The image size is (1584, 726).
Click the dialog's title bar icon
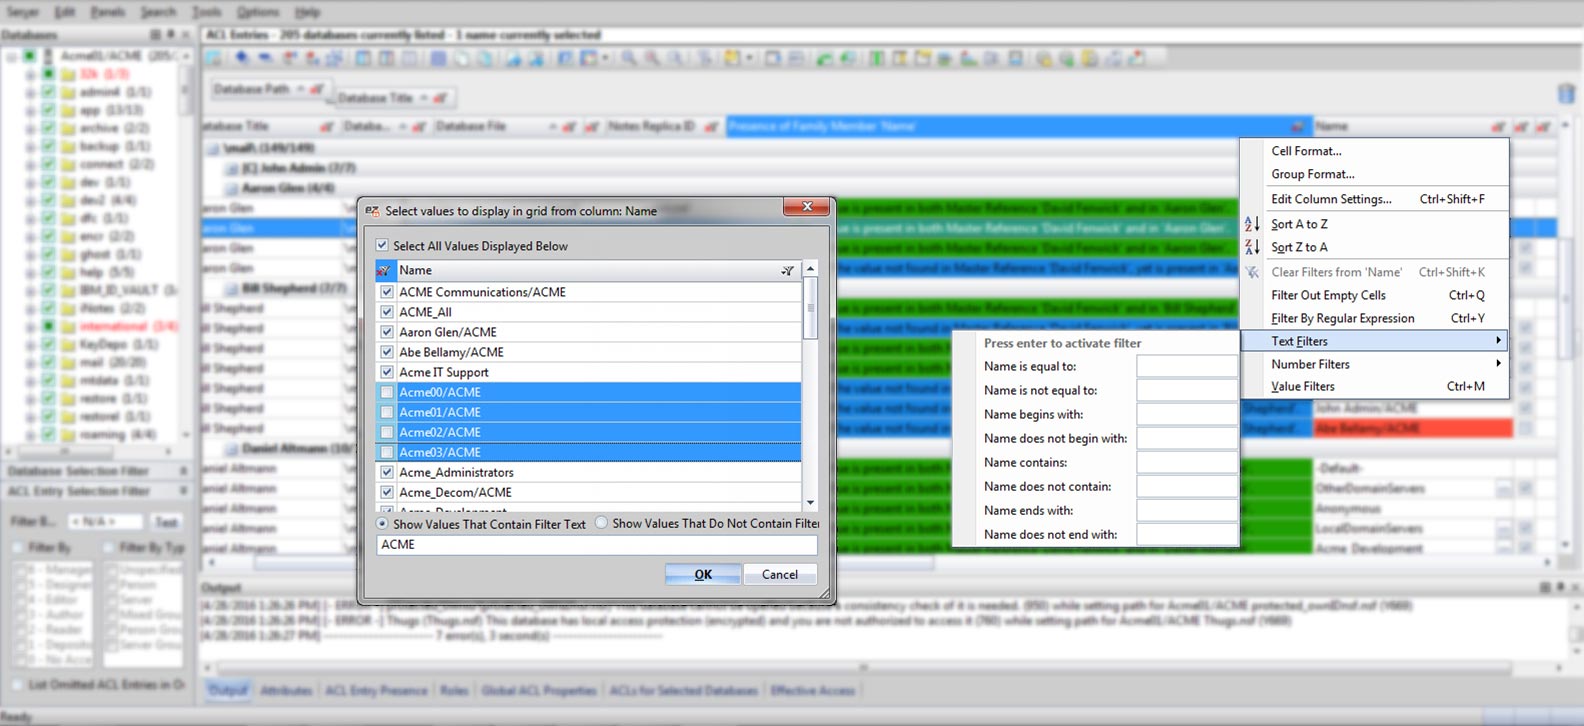click(373, 211)
